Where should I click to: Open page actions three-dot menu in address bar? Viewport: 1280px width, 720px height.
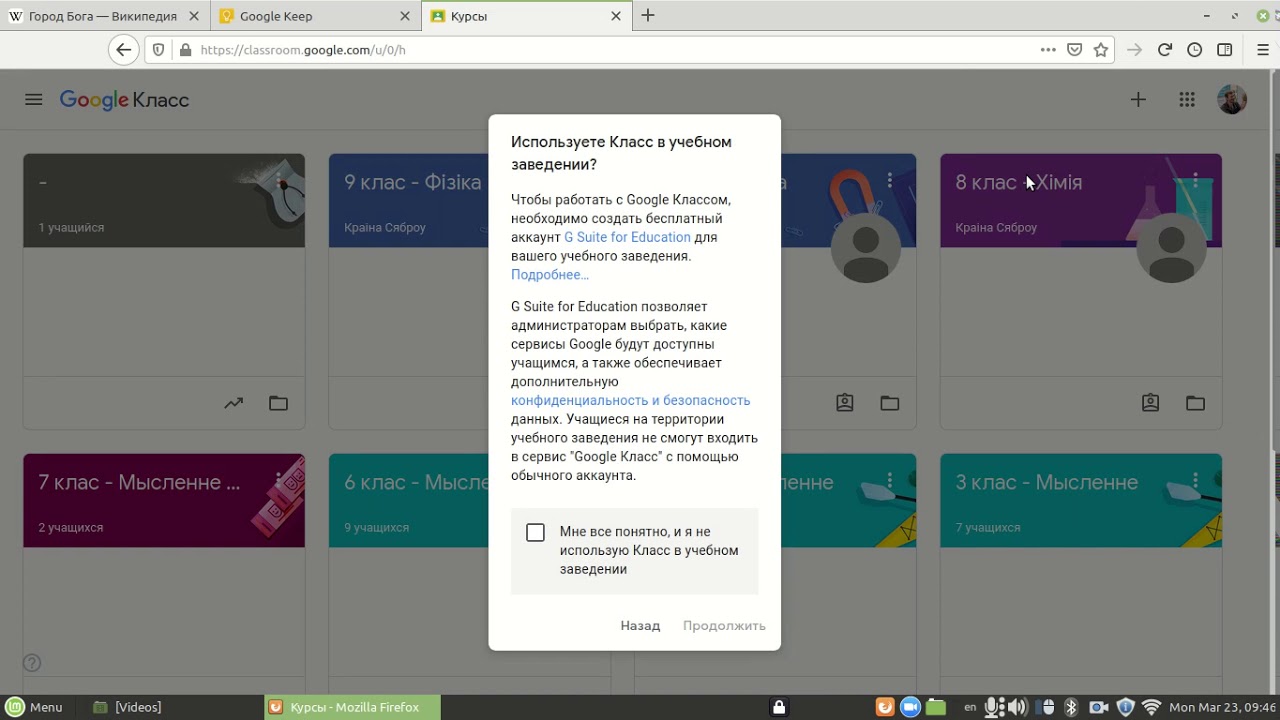(1048, 50)
